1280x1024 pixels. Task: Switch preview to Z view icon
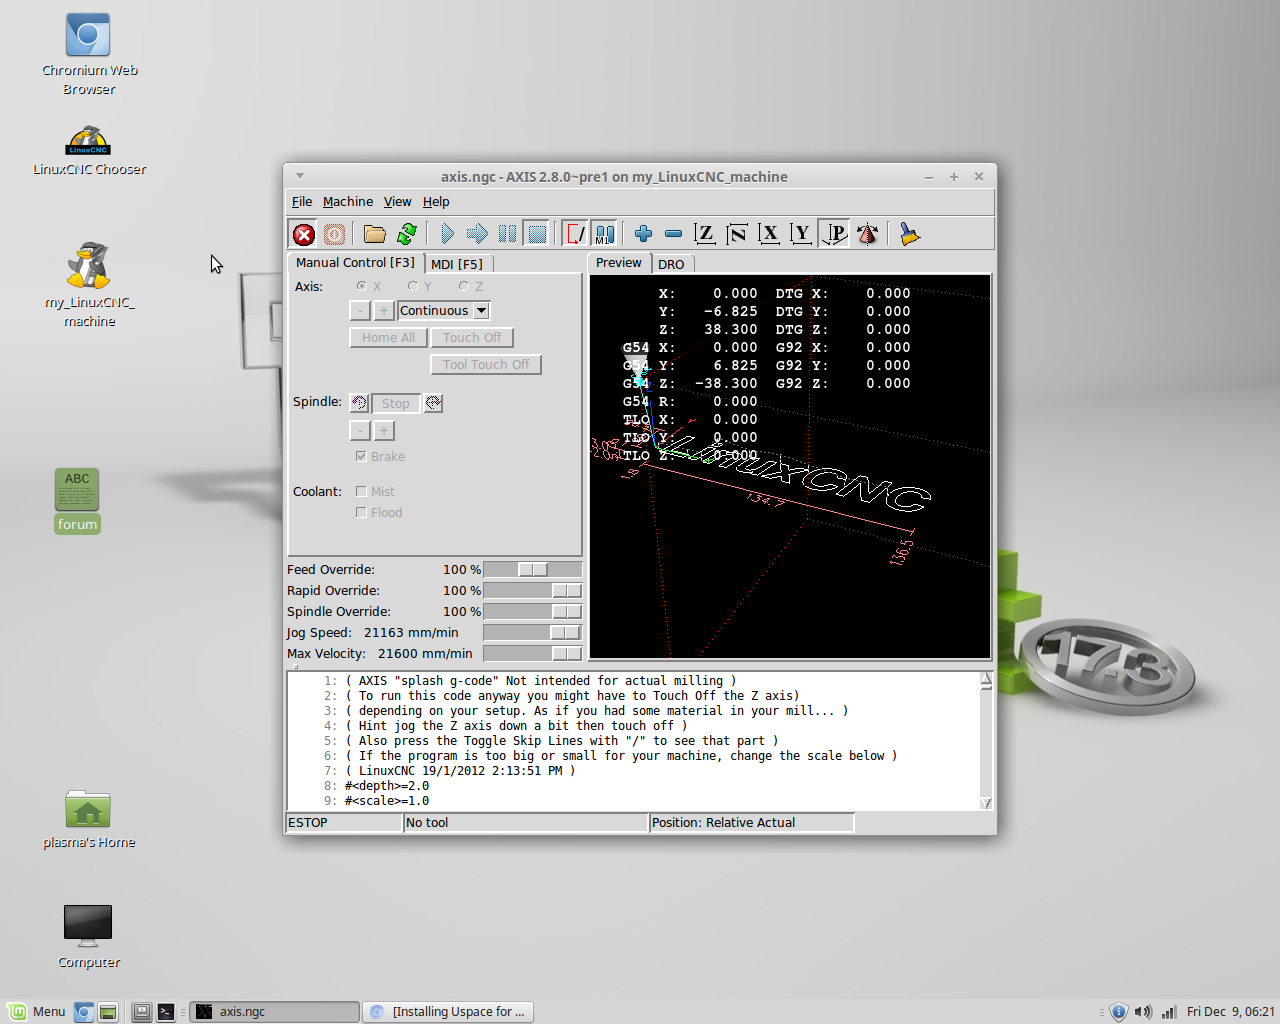pyautogui.click(x=705, y=233)
